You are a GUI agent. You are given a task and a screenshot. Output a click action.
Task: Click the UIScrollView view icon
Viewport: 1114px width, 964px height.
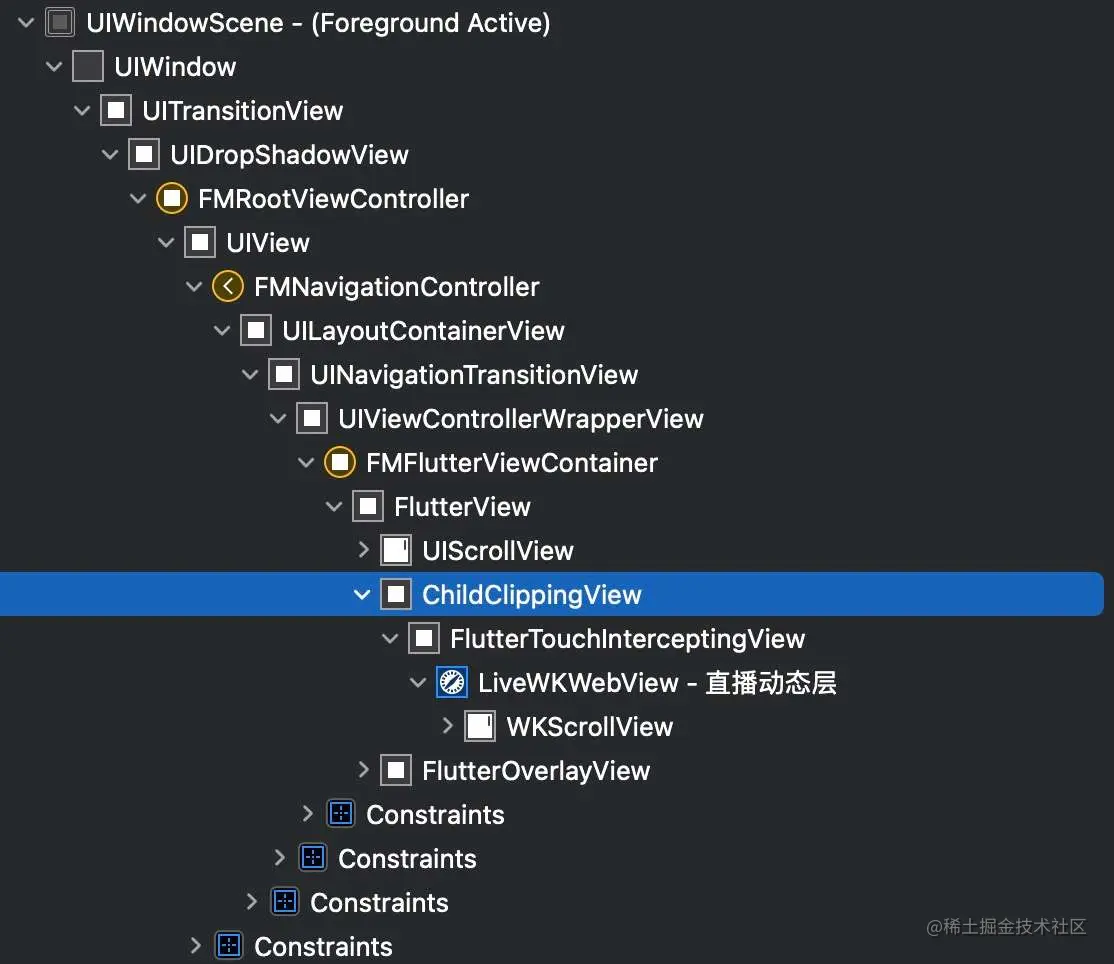[x=396, y=550]
